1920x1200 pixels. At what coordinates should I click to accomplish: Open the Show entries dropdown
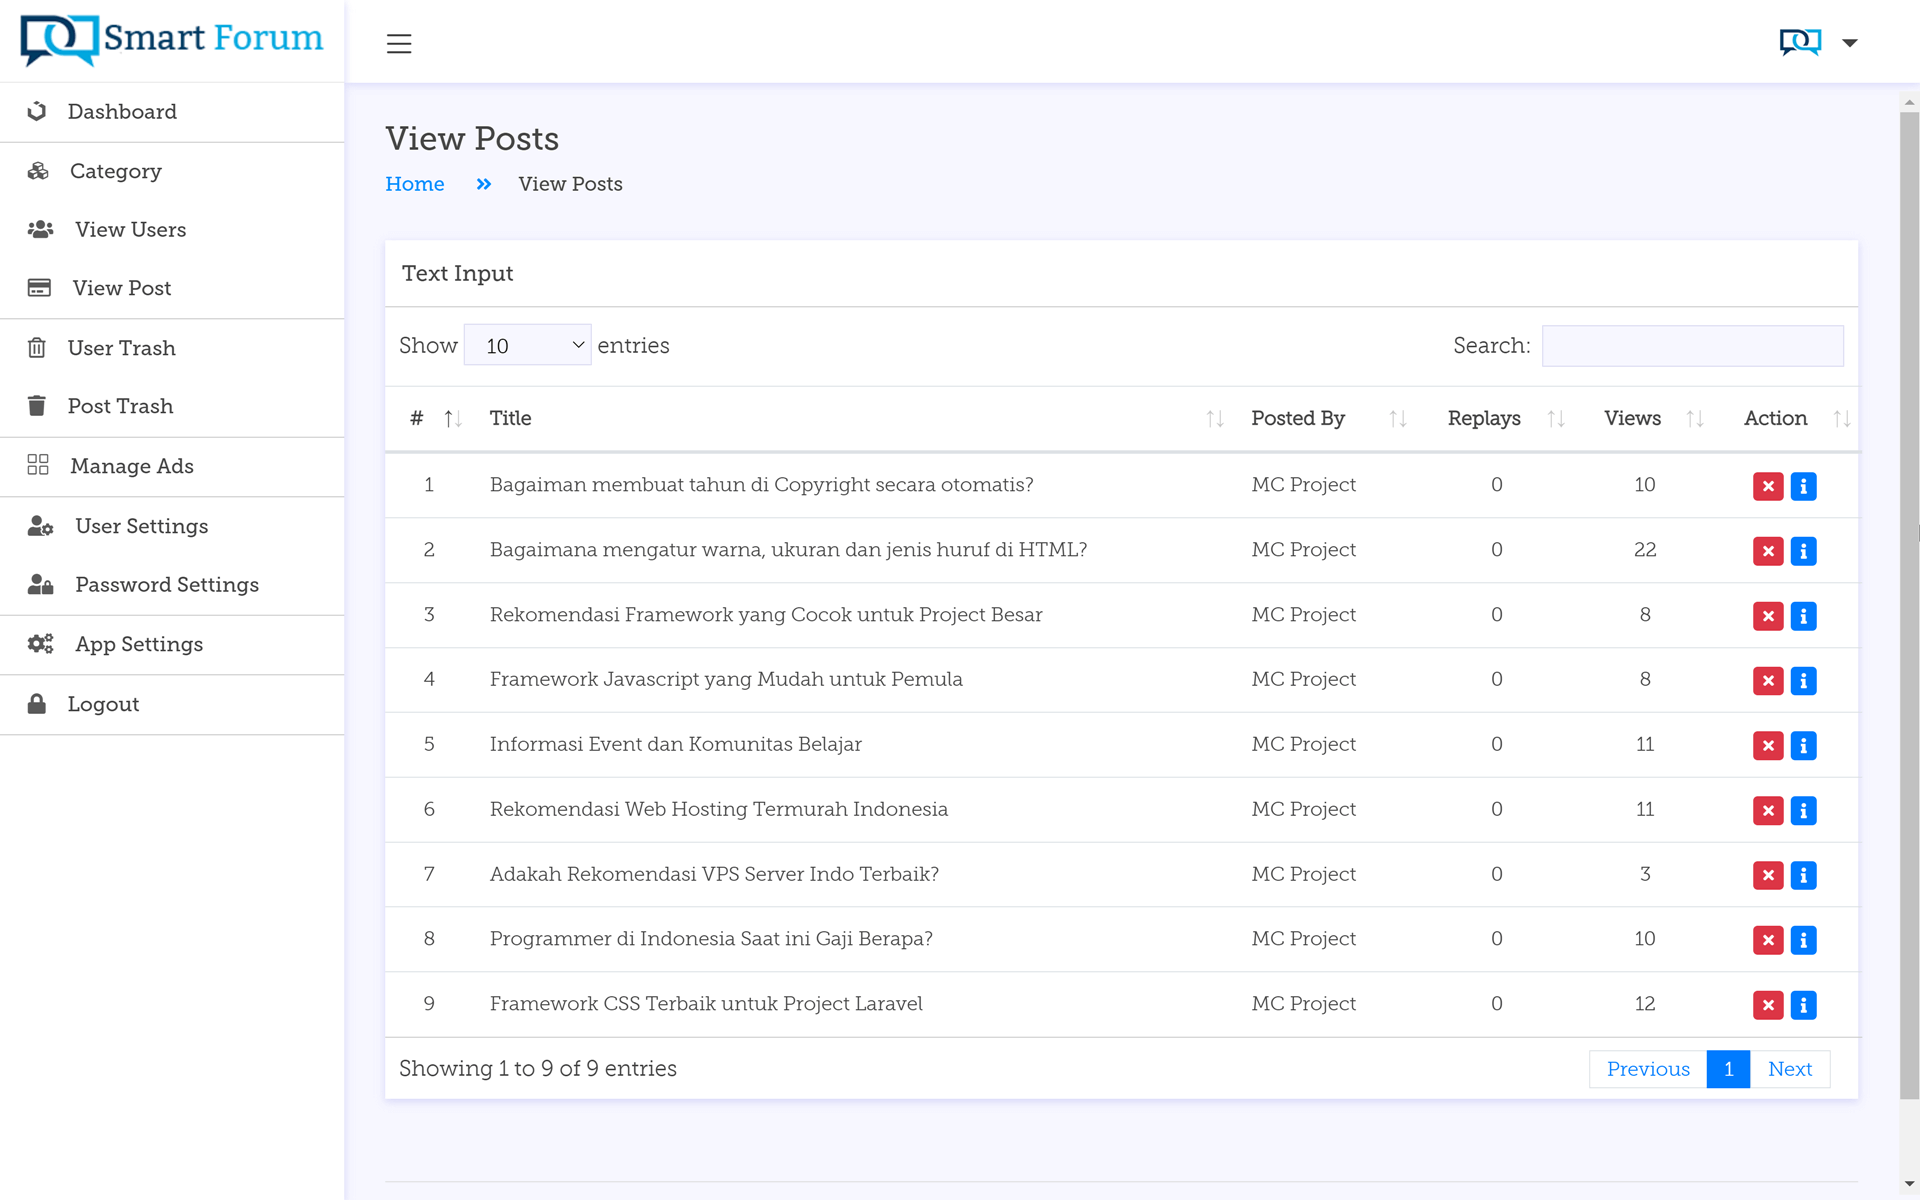point(527,344)
